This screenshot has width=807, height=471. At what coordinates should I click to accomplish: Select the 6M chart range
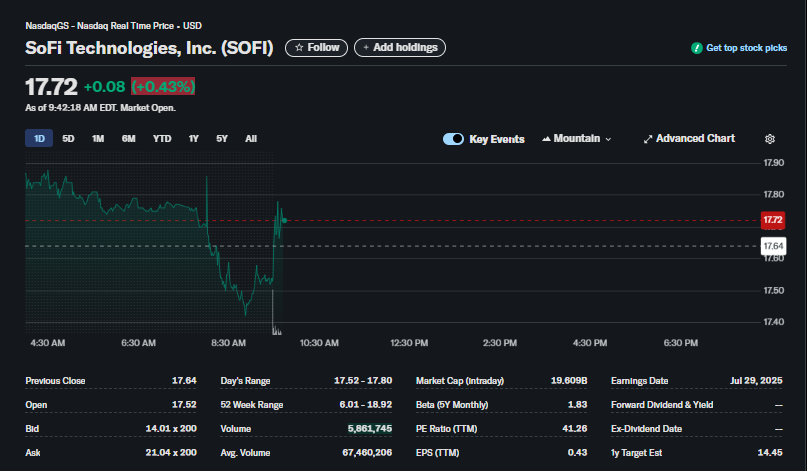[128, 138]
